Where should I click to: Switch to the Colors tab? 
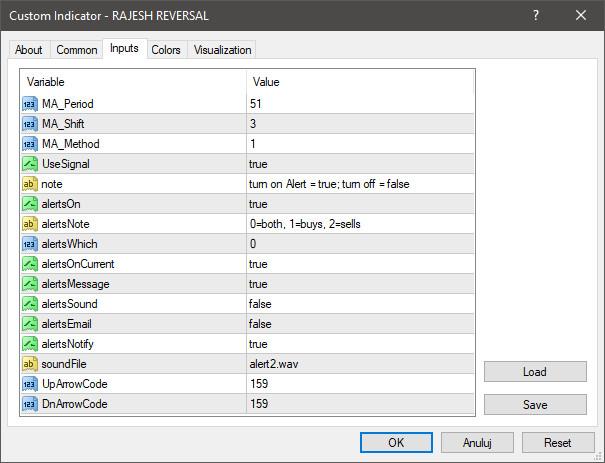(166, 50)
